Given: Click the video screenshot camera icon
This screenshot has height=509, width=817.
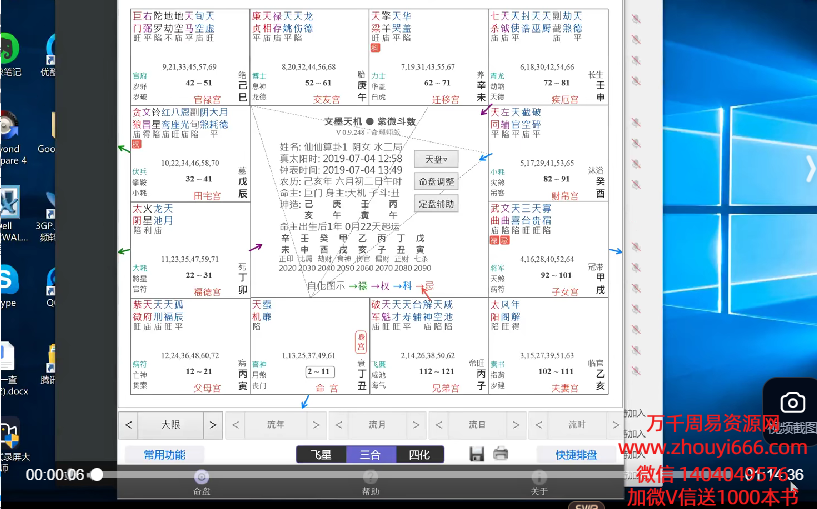Looking at the screenshot, I should tap(792, 403).
